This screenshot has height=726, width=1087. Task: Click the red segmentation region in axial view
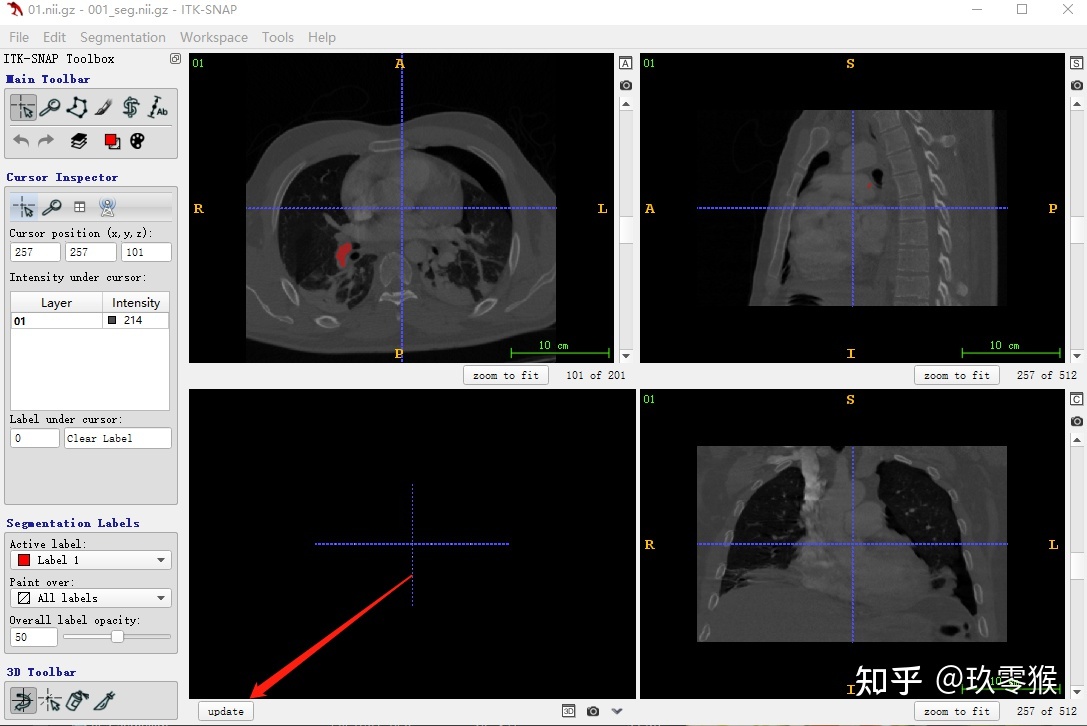[342, 254]
